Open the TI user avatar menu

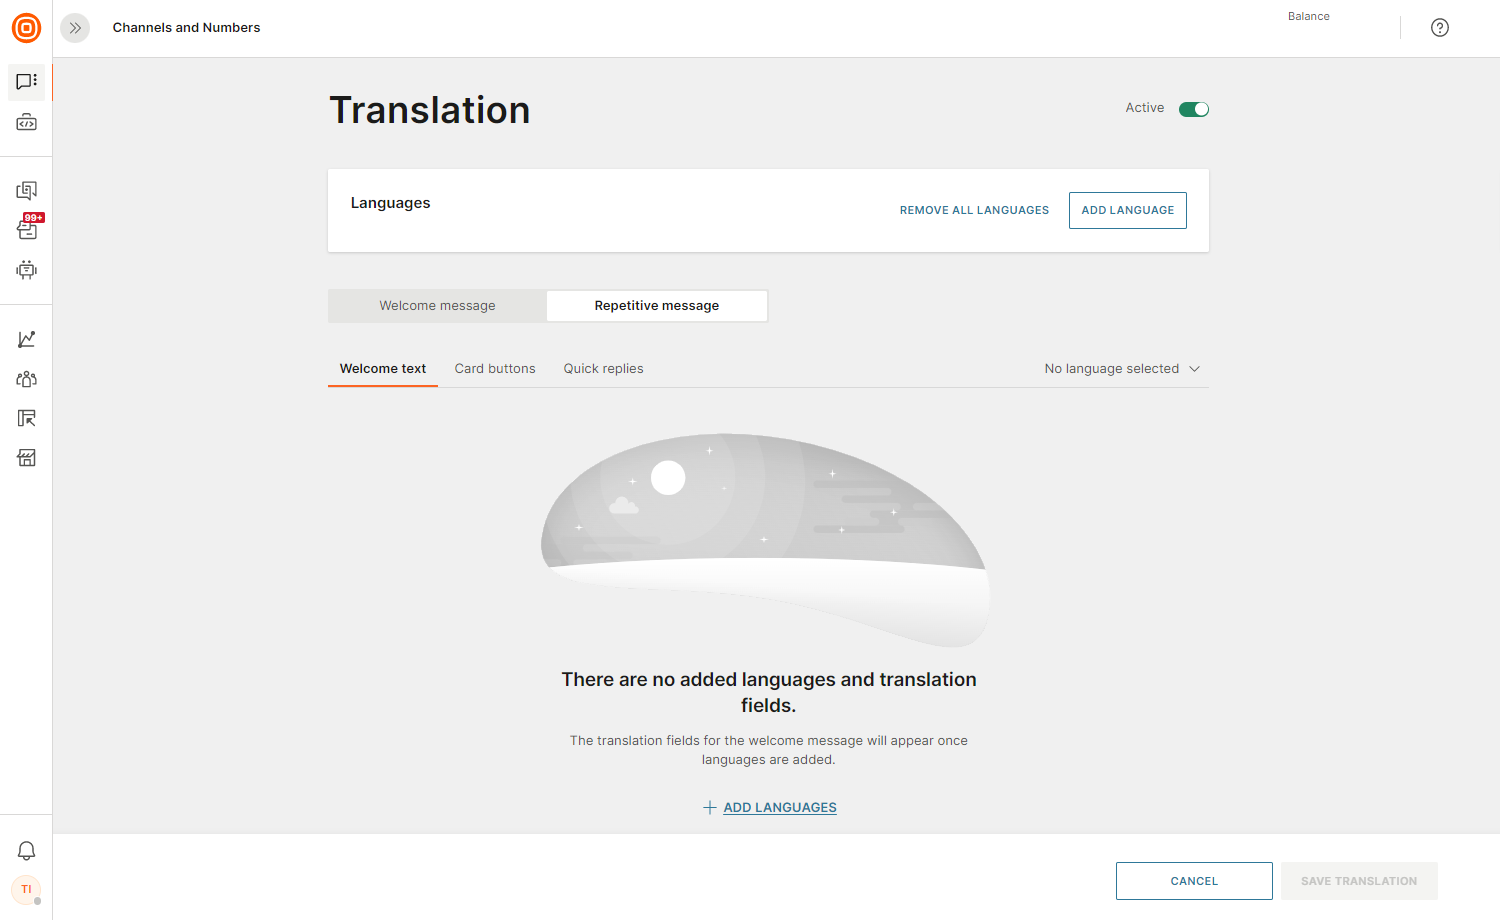pos(26,889)
